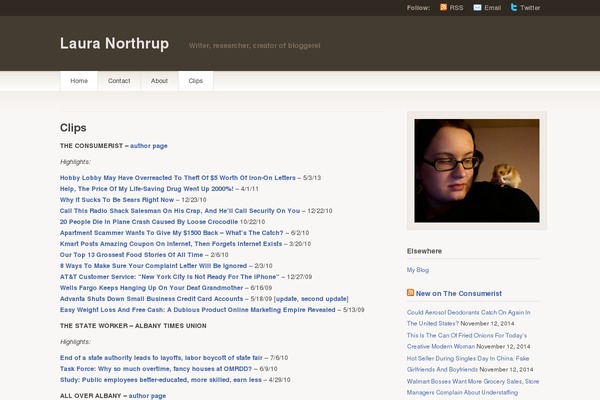The height and width of the screenshot is (400, 600).
Task: Open the All Over Albany author page link
Action: (x=147, y=396)
